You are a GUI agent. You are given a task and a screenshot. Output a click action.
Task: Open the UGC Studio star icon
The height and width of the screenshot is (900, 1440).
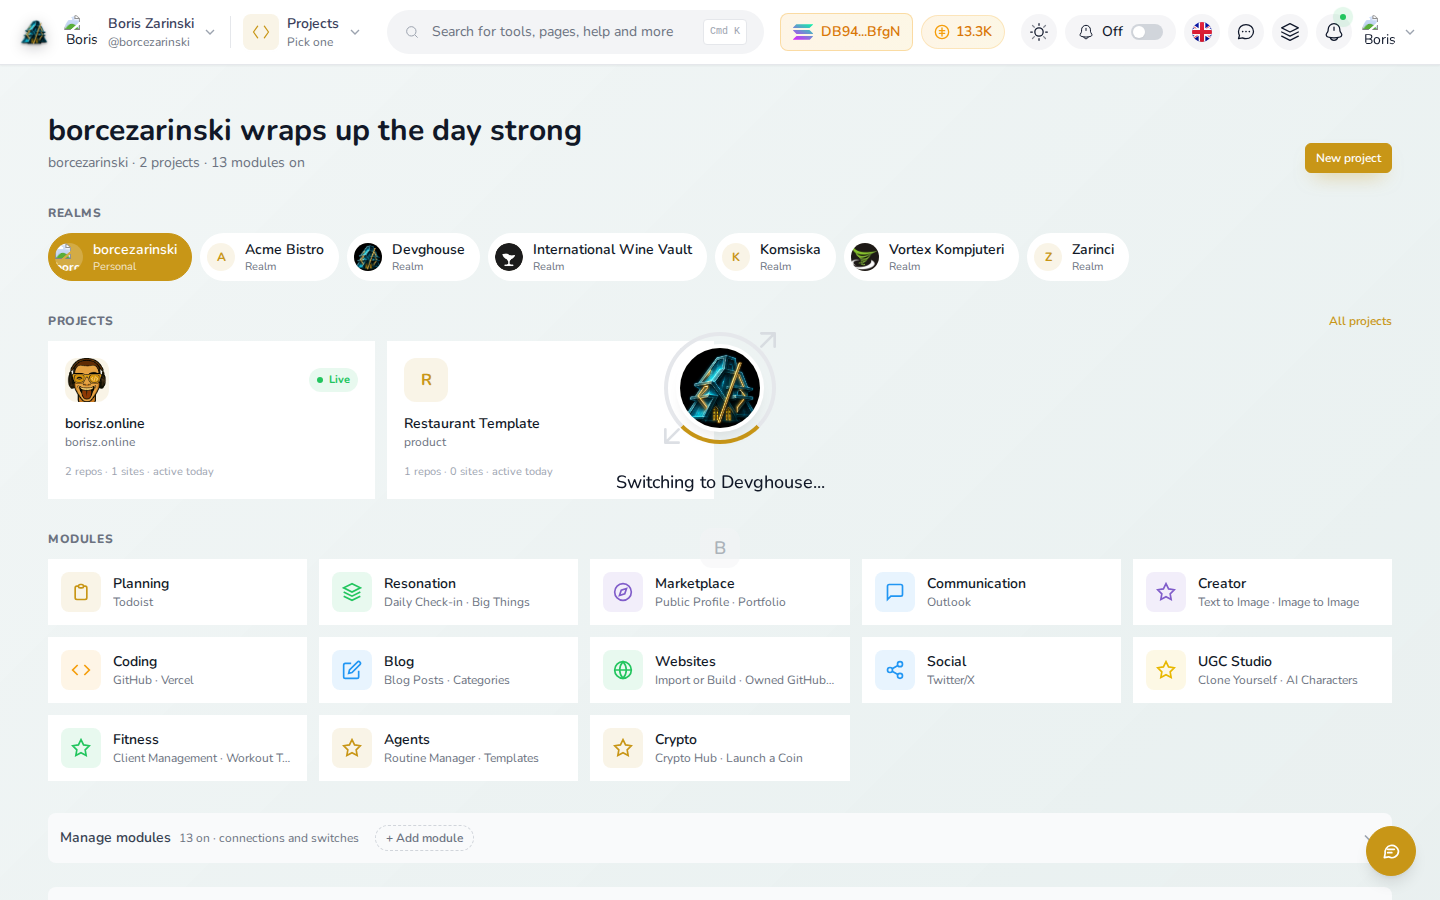coord(1166,670)
